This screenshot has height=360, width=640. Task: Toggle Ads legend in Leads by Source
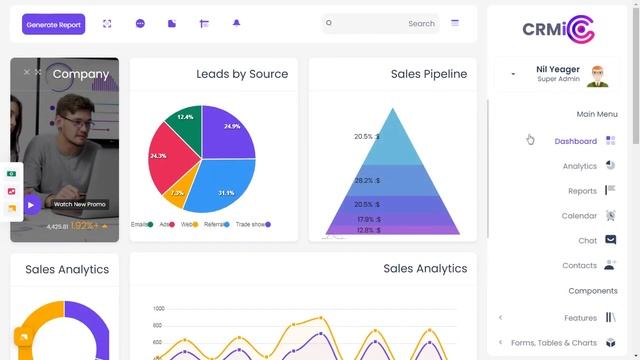pyautogui.click(x=167, y=224)
